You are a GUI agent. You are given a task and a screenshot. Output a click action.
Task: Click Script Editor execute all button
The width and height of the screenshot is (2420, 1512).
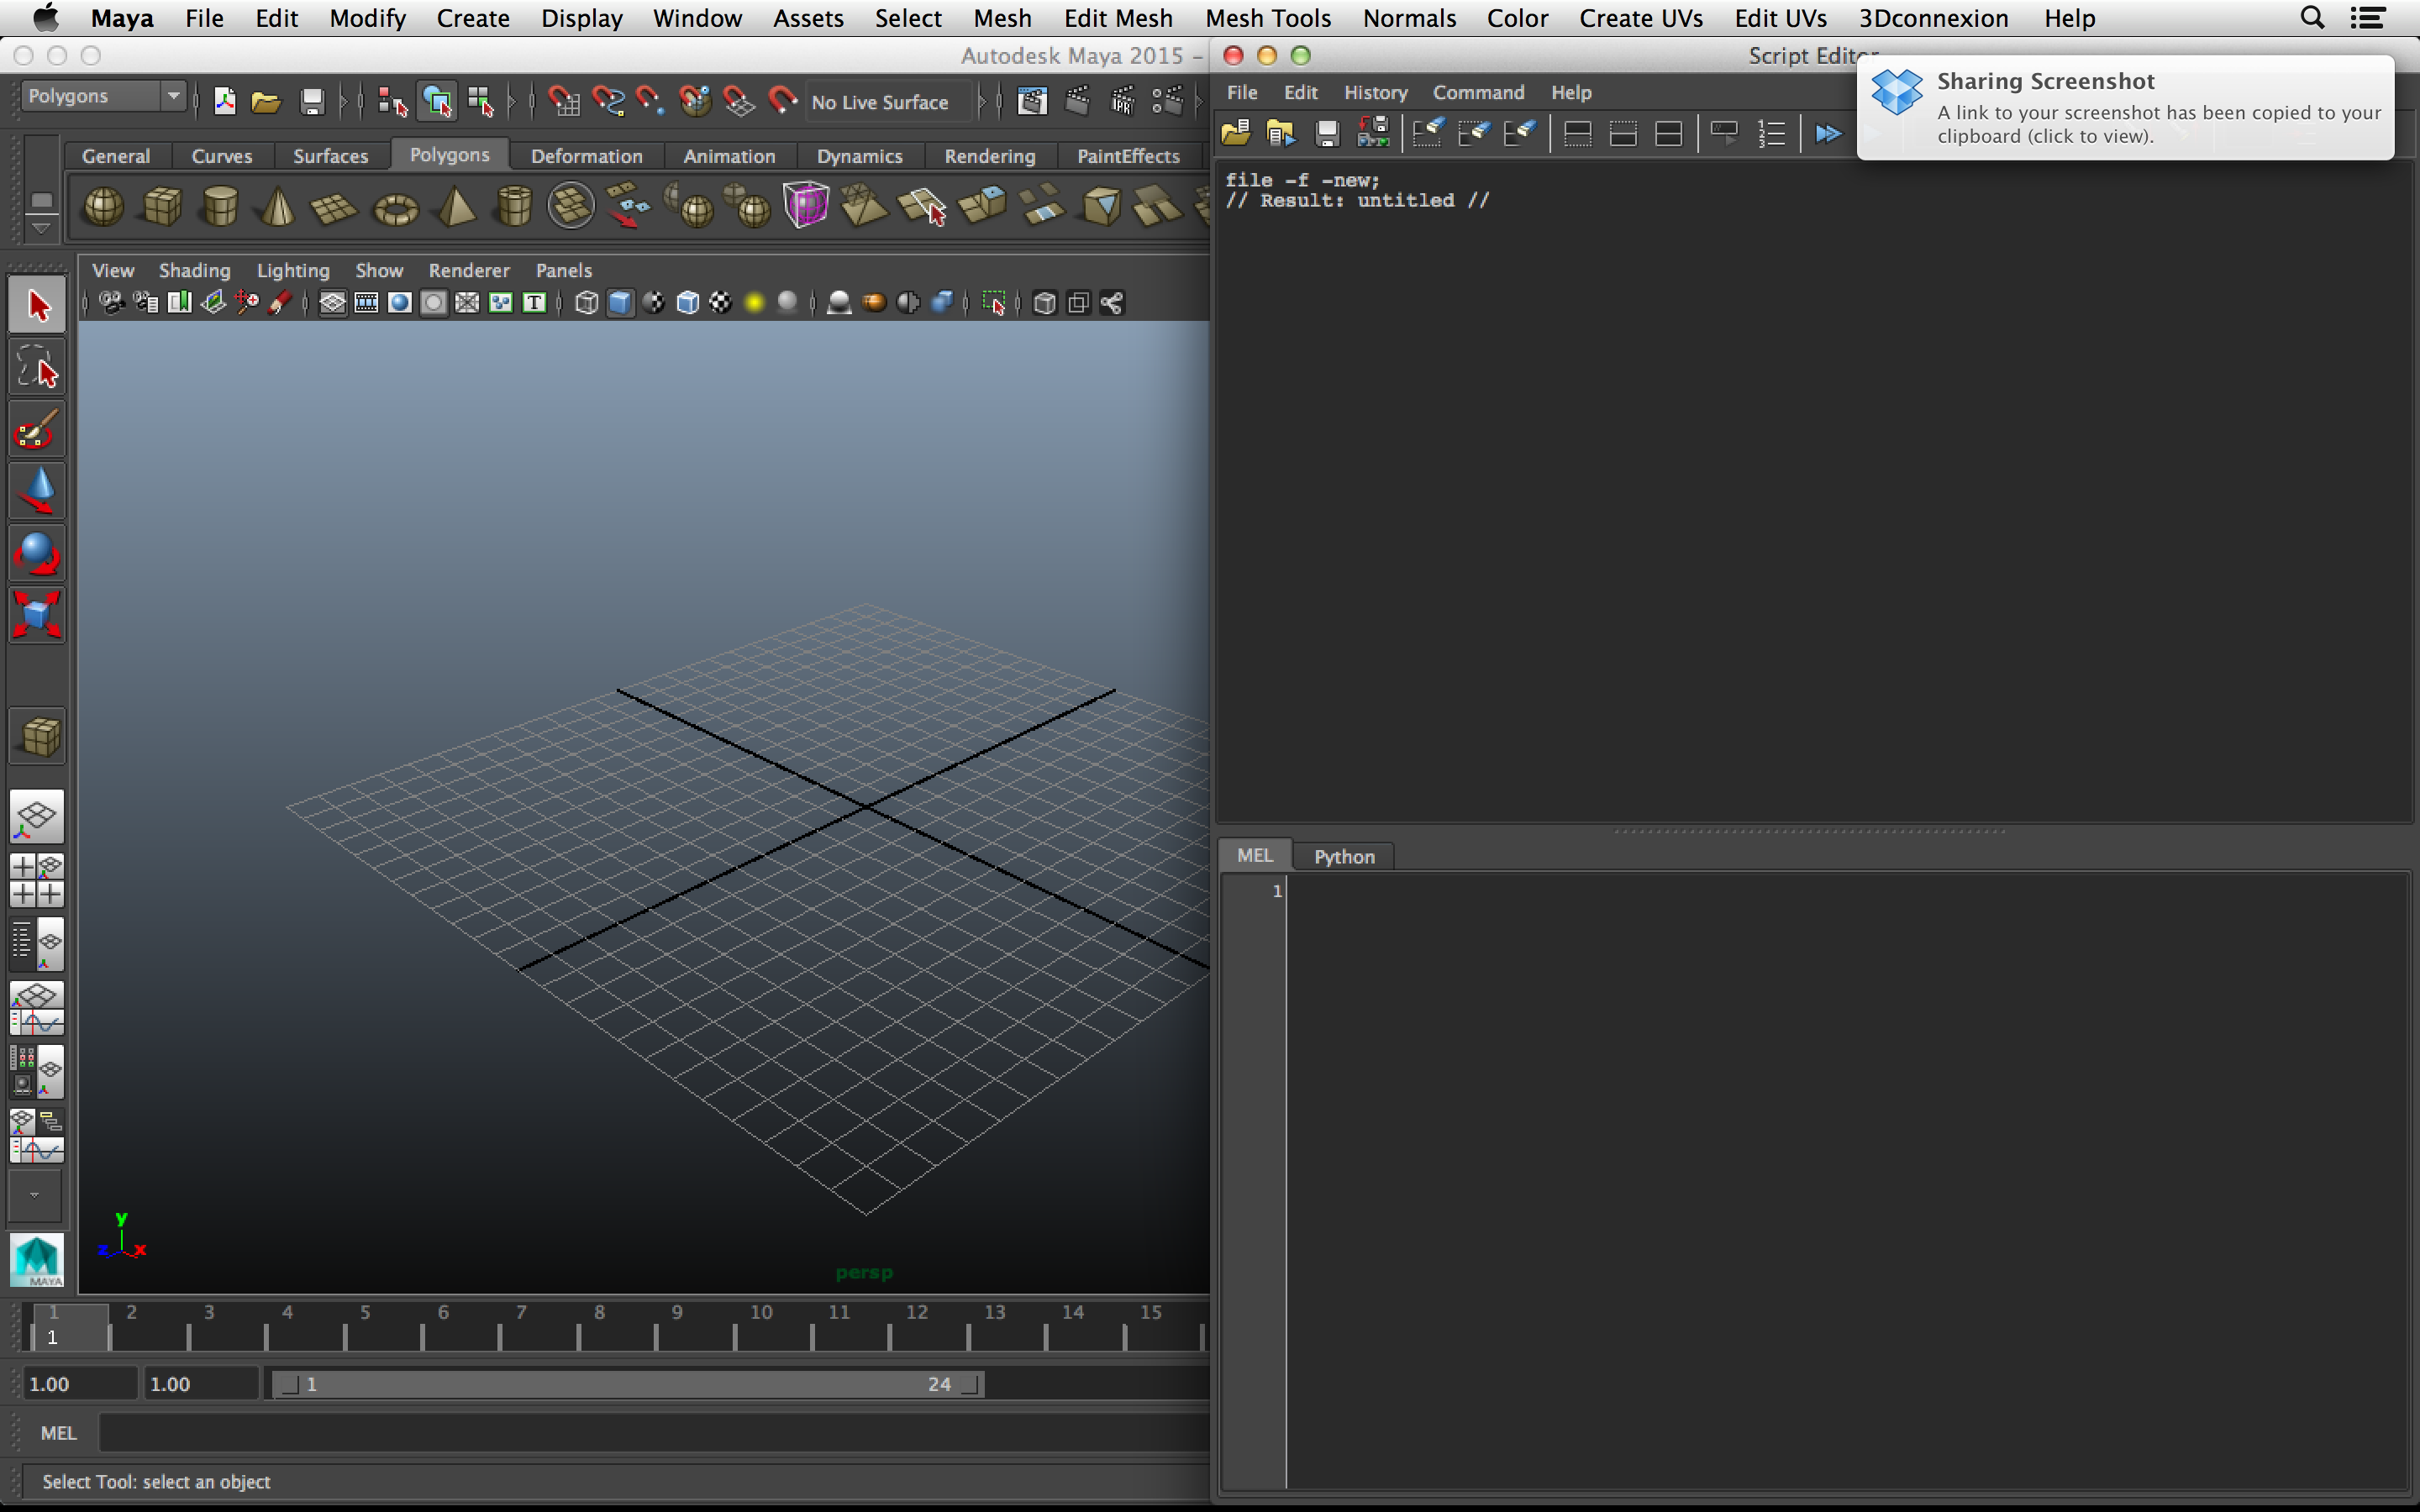tap(1828, 133)
